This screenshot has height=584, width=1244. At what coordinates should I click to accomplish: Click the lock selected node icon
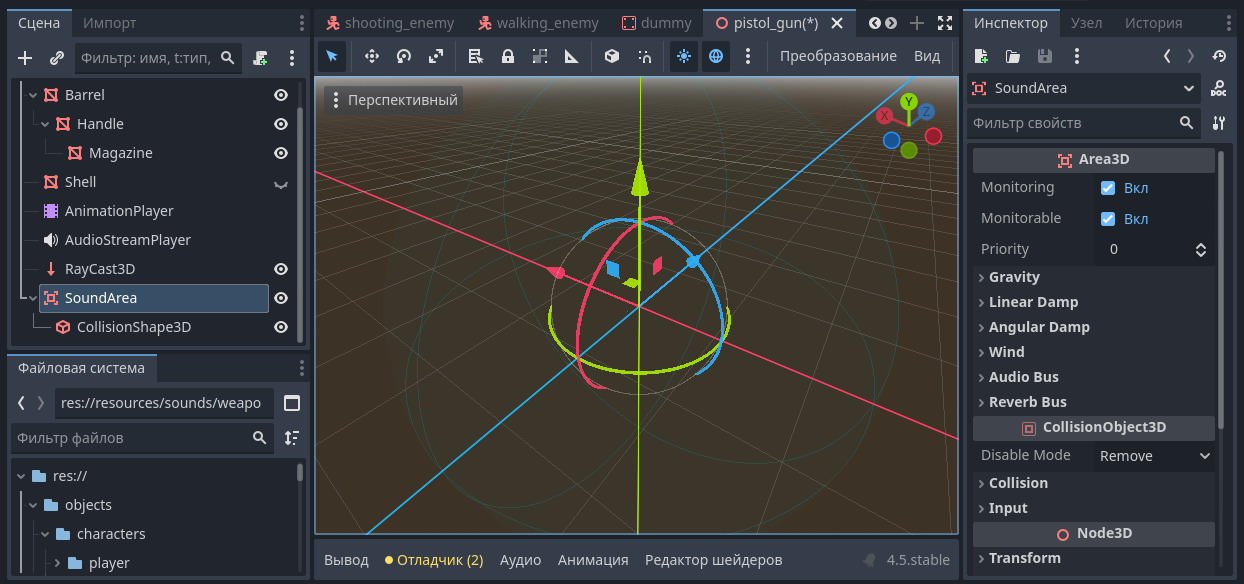click(x=508, y=56)
